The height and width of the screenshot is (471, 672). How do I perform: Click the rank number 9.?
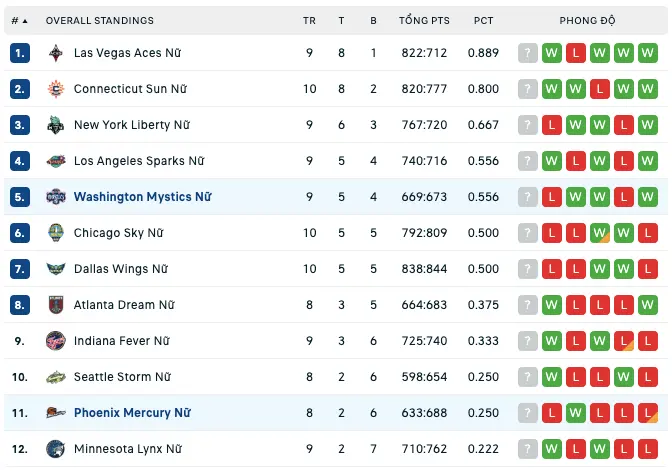(x=20, y=341)
